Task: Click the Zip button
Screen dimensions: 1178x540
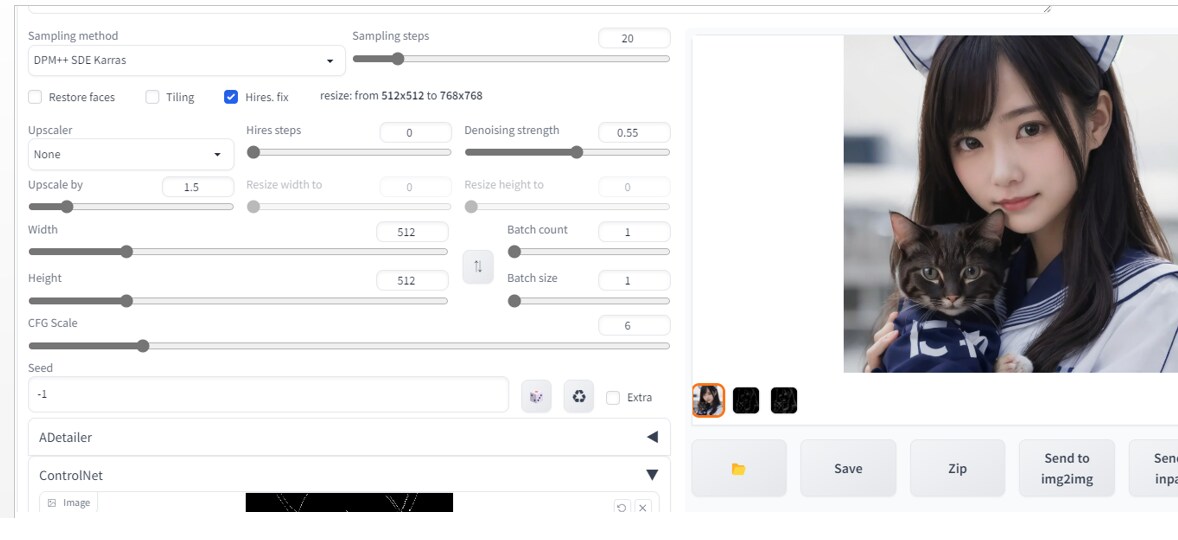Action: tap(957, 468)
